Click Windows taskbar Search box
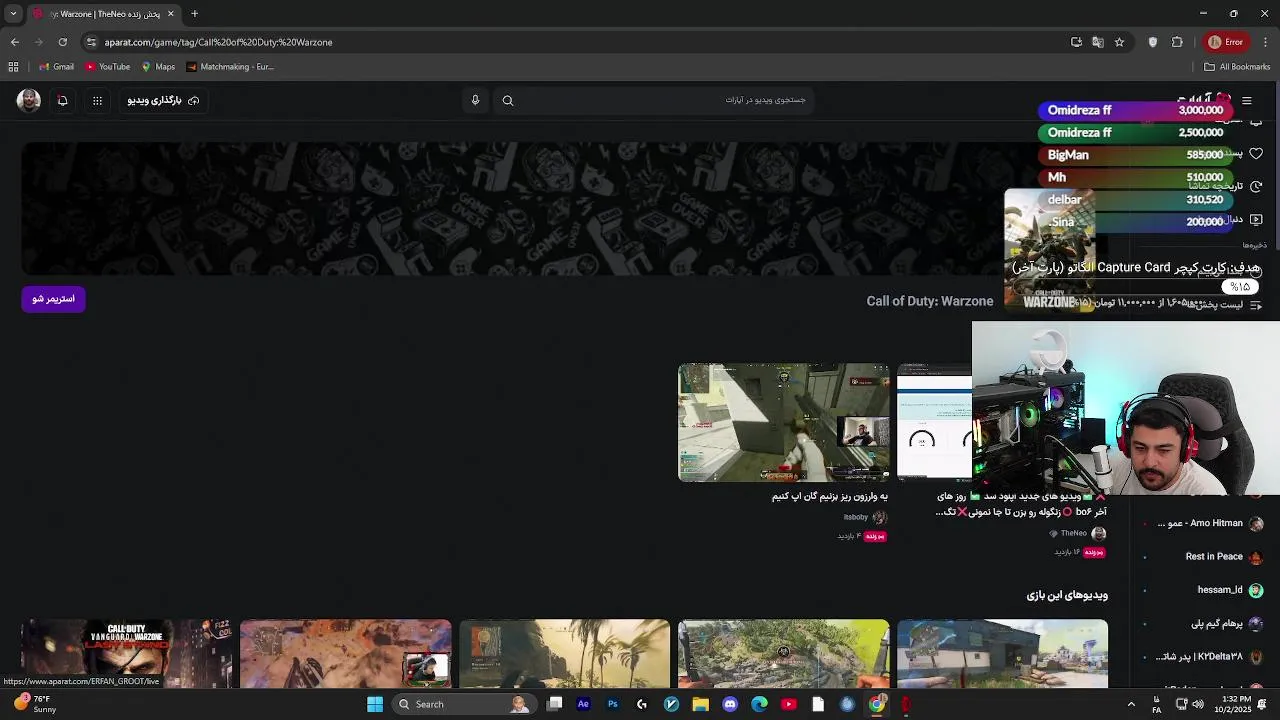This screenshot has height=720, width=1280. point(463,704)
